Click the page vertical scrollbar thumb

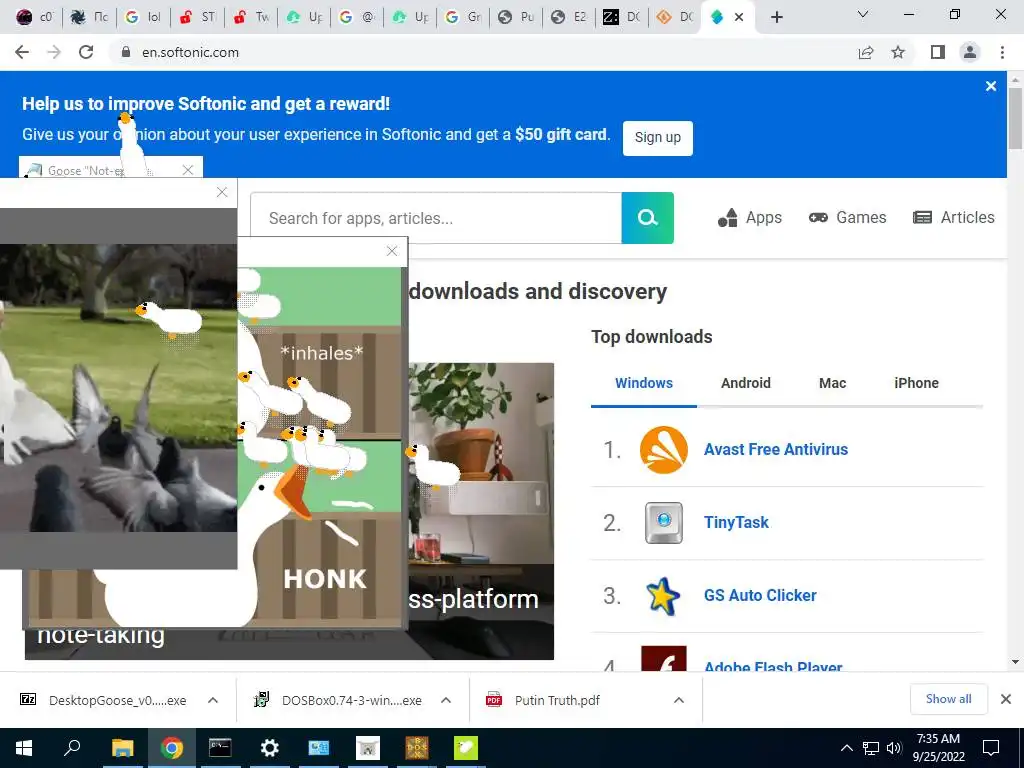[1015, 118]
